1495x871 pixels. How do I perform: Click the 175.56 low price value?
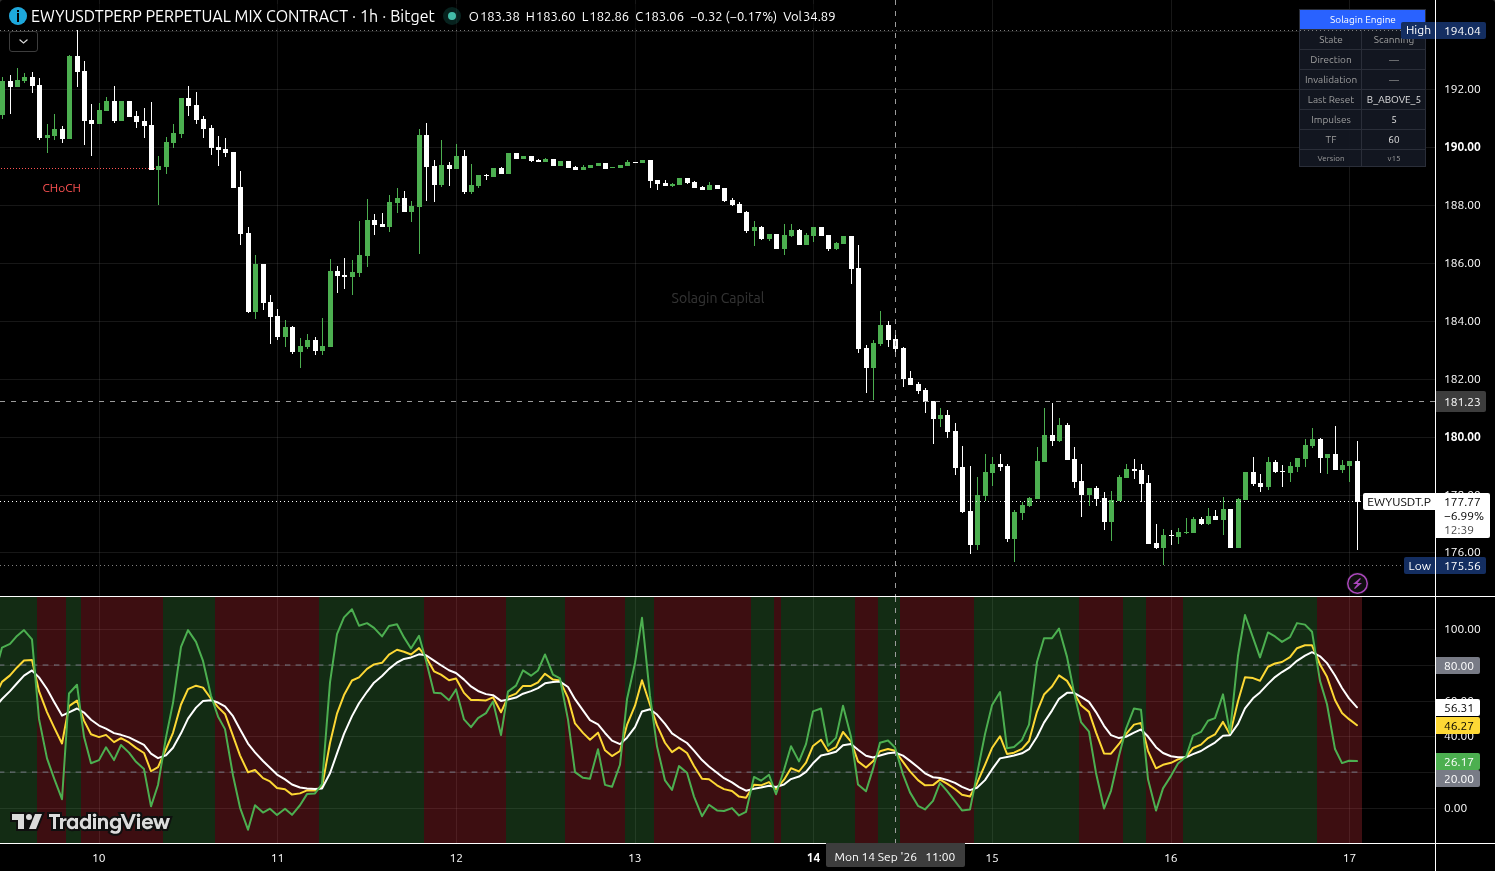[x=1462, y=566]
